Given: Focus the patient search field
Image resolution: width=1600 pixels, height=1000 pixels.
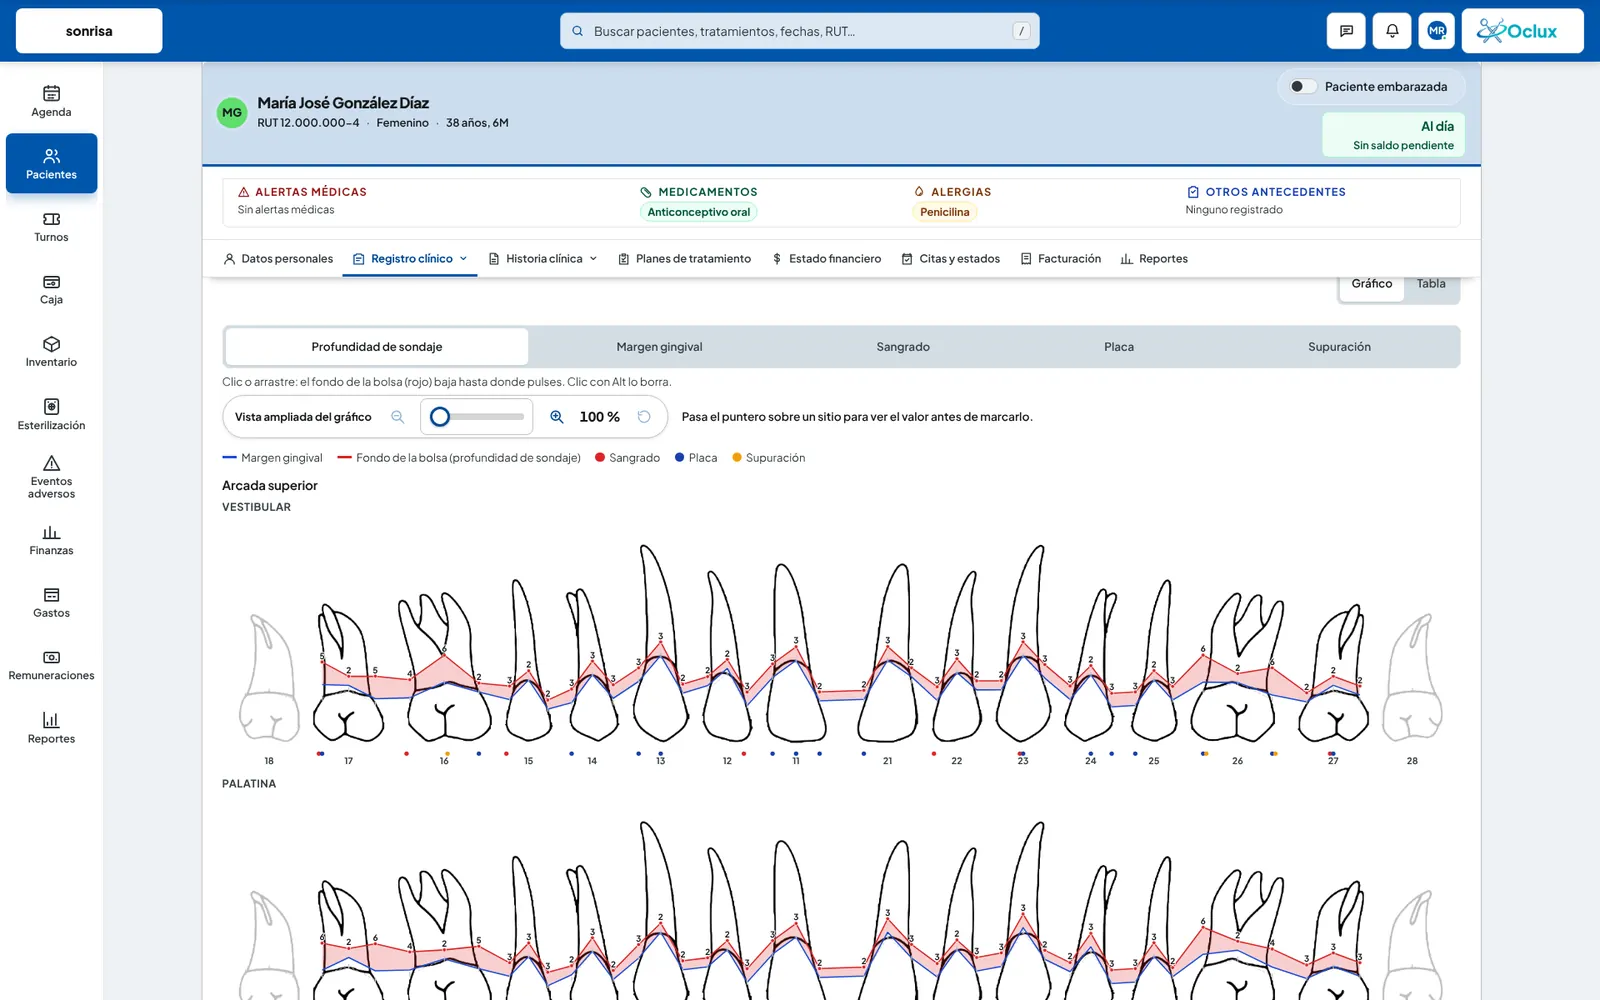Looking at the screenshot, I should tap(800, 31).
